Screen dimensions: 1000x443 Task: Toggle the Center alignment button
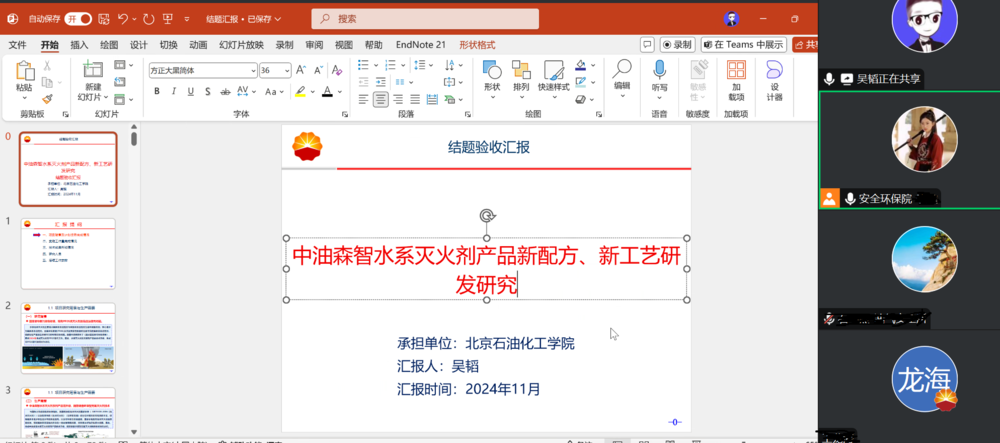[381, 99]
